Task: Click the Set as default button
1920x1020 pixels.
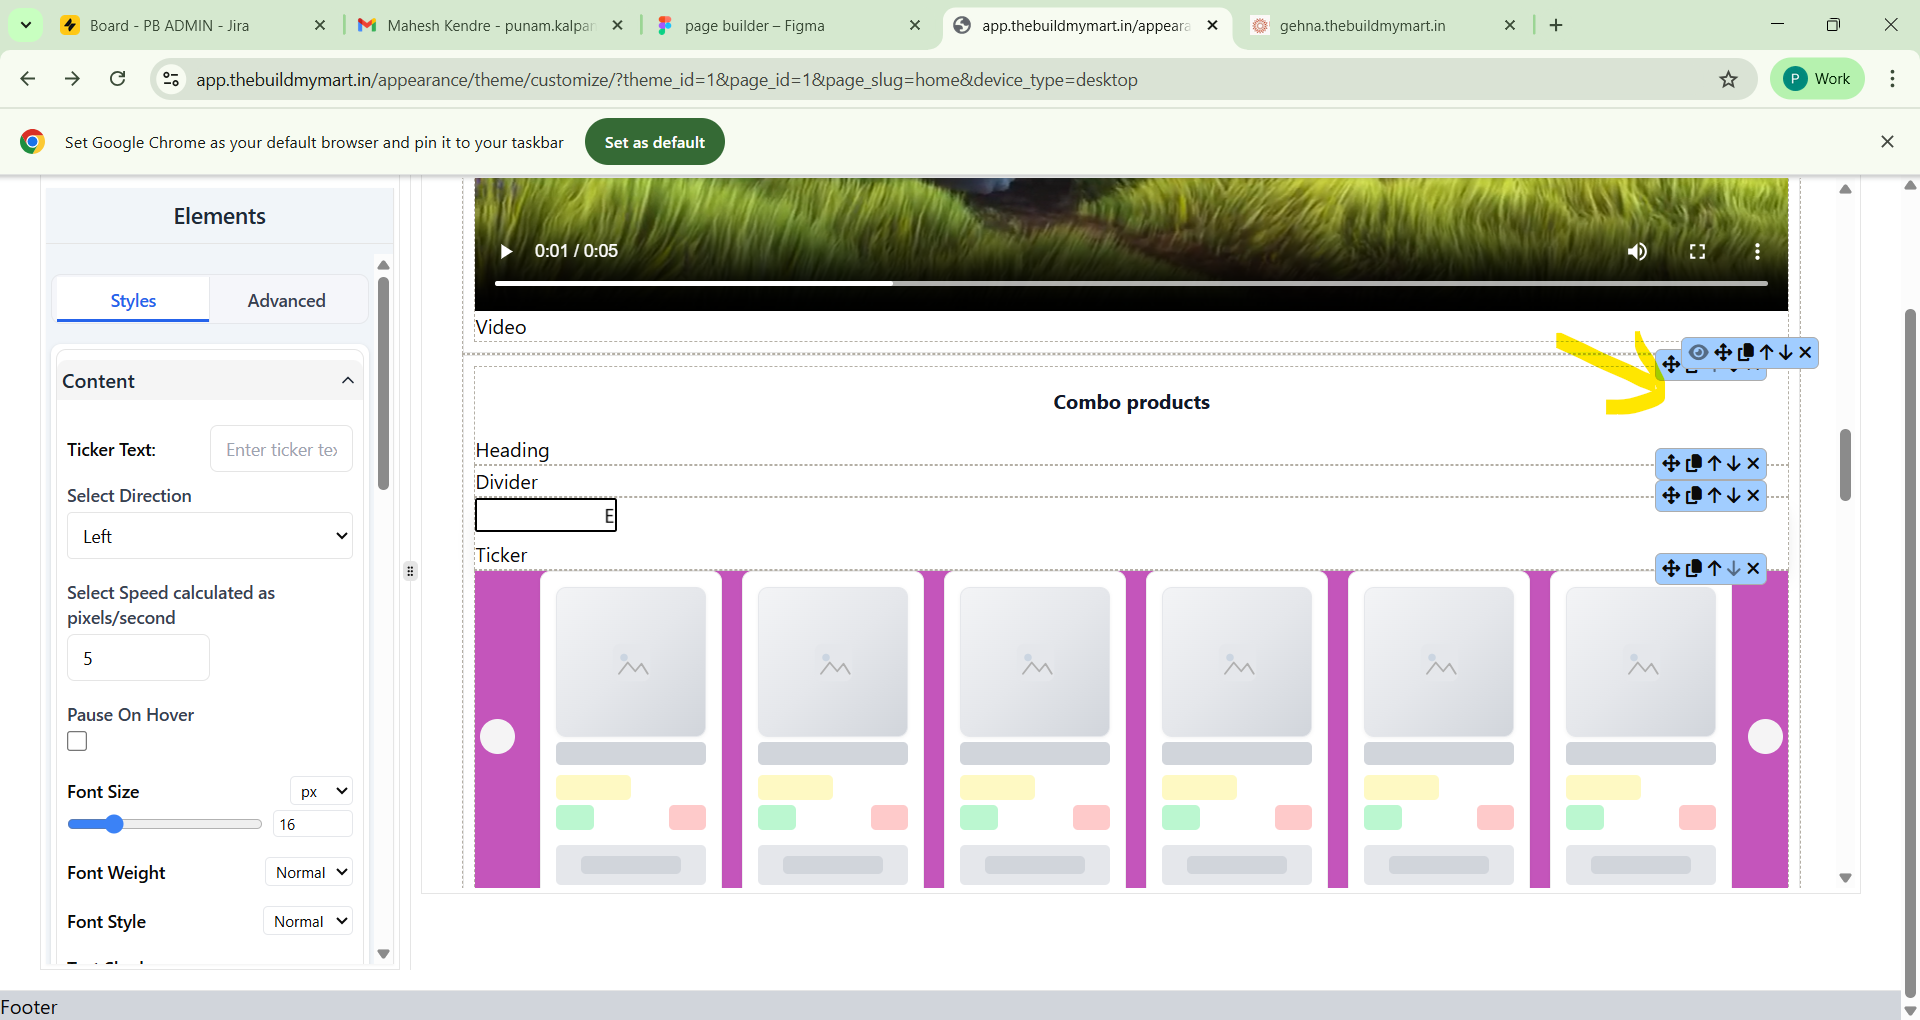Action: click(655, 142)
